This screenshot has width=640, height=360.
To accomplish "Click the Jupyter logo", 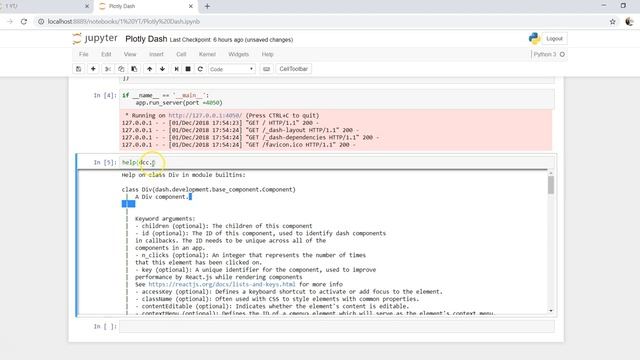I will (x=95, y=38).
